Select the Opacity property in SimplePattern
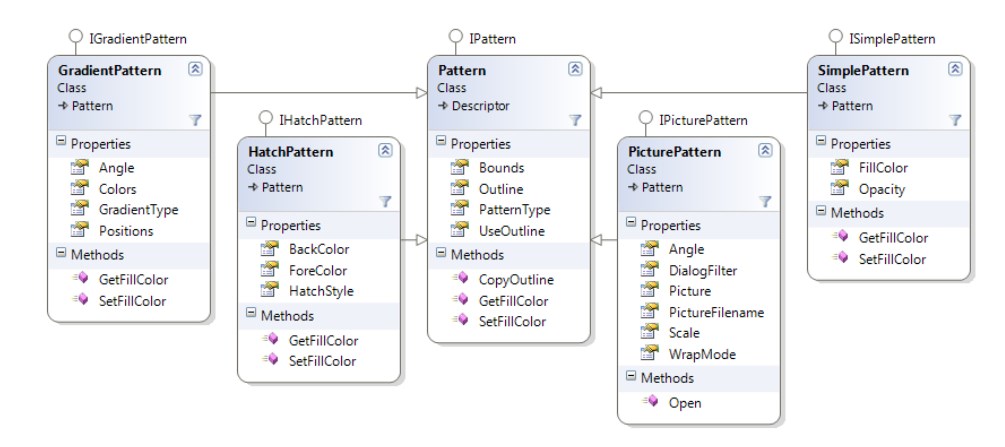This screenshot has width=1005, height=447. pos(881,189)
